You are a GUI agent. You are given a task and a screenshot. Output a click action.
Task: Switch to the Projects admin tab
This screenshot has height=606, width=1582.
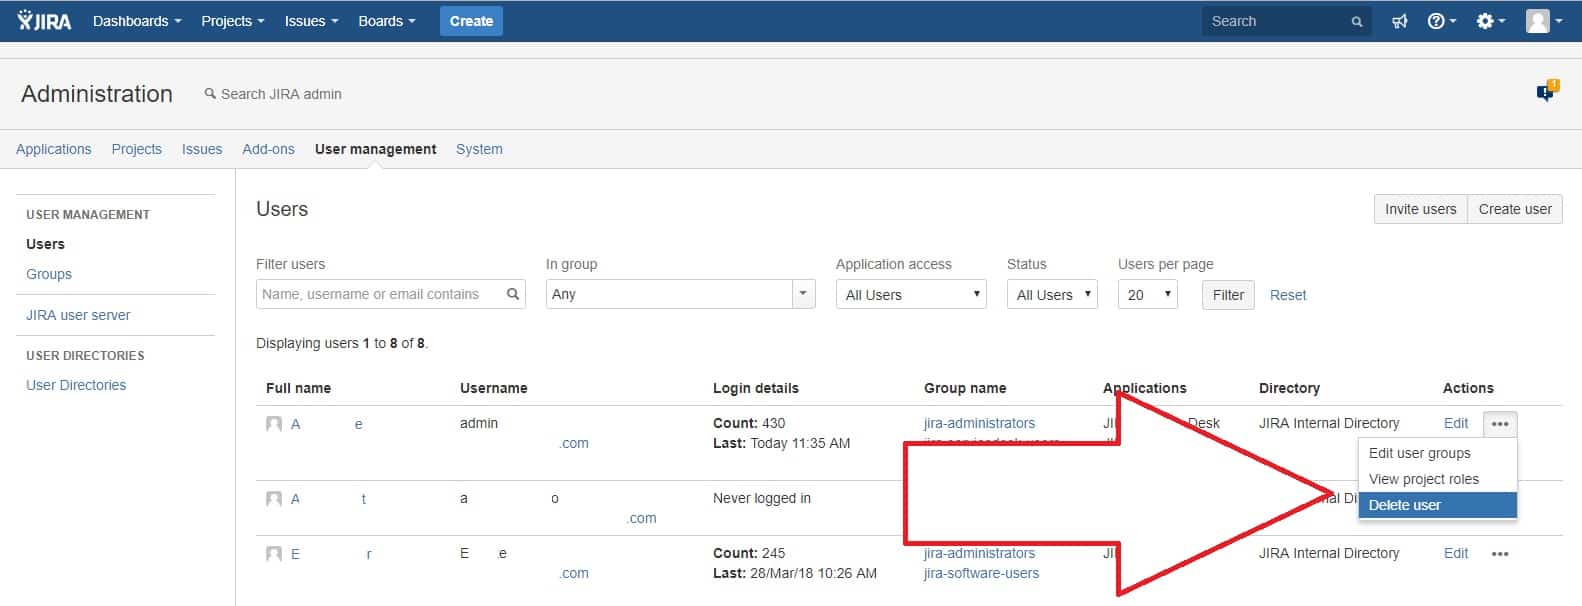click(136, 149)
